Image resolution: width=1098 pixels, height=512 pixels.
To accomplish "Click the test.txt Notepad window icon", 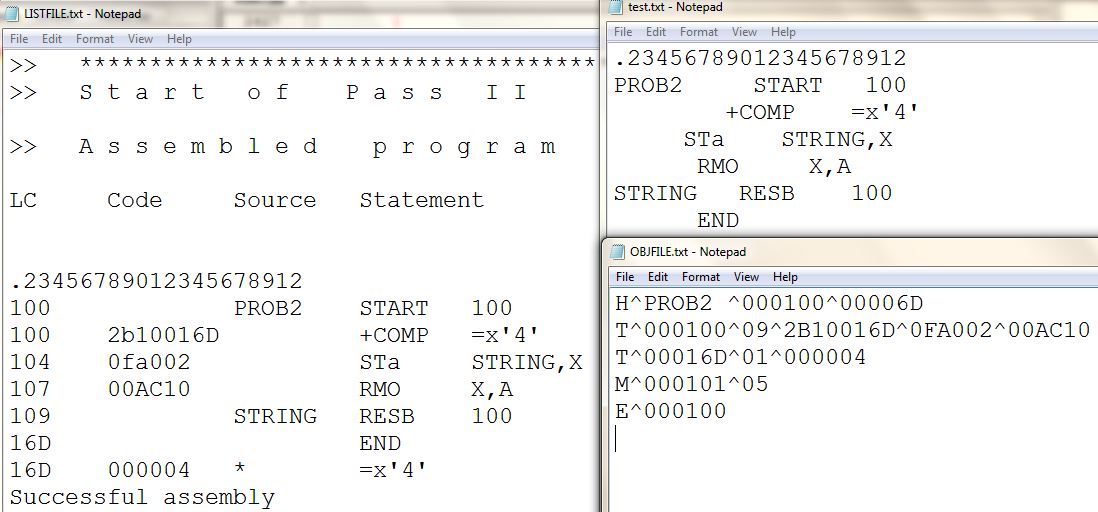I will [616, 7].
